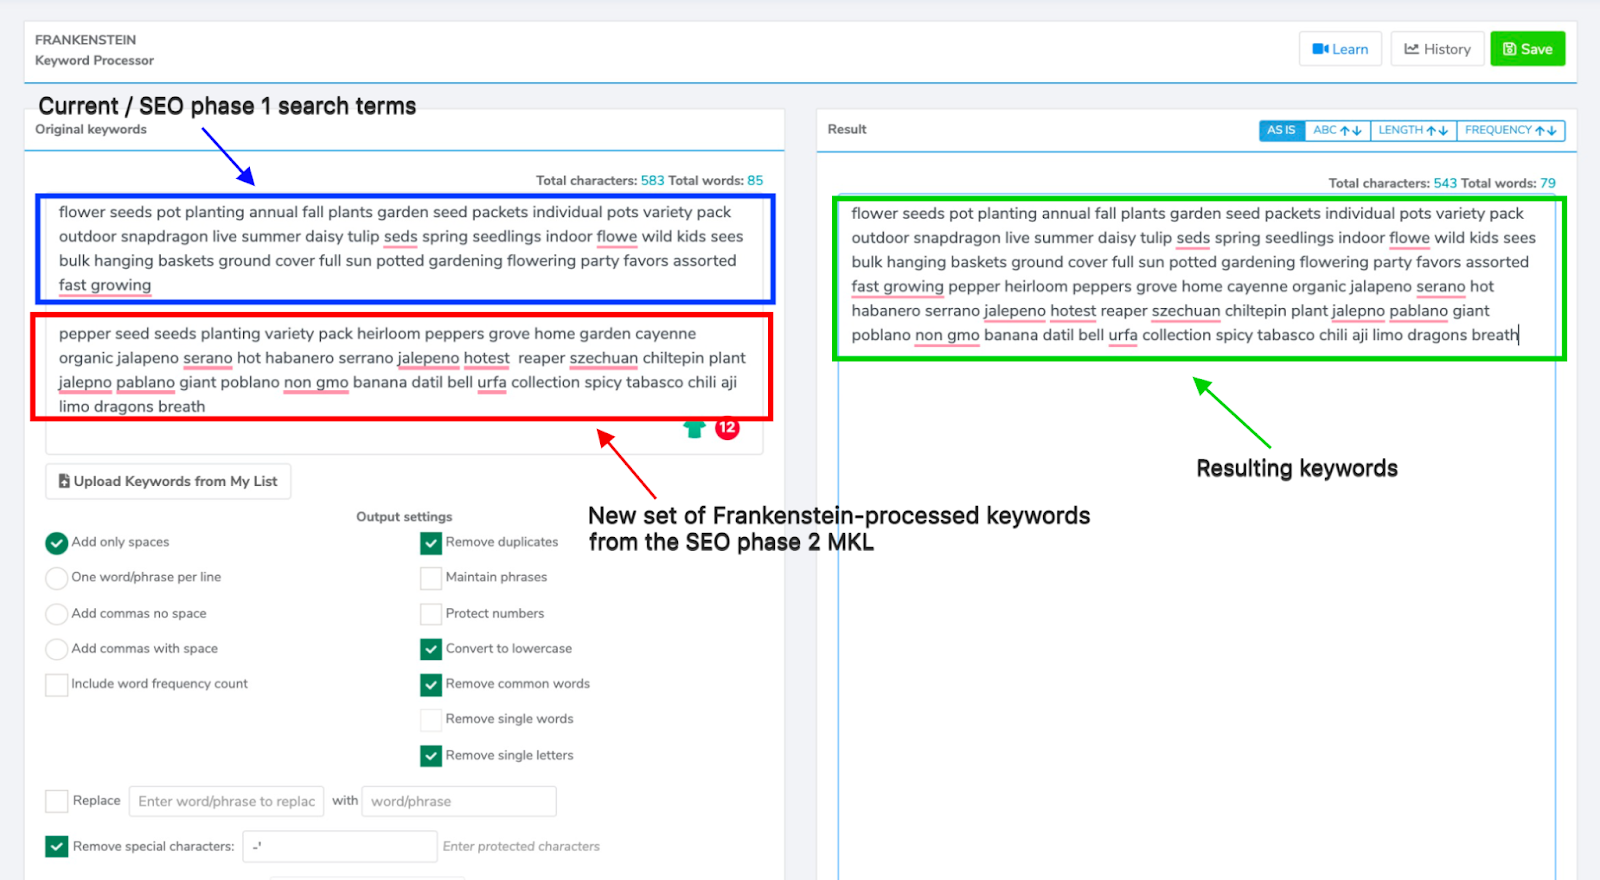Toggle the Convert to lowercase checkbox
Image resolution: width=1600 pixels, height=880 pixels.
(x=431, y=649)
